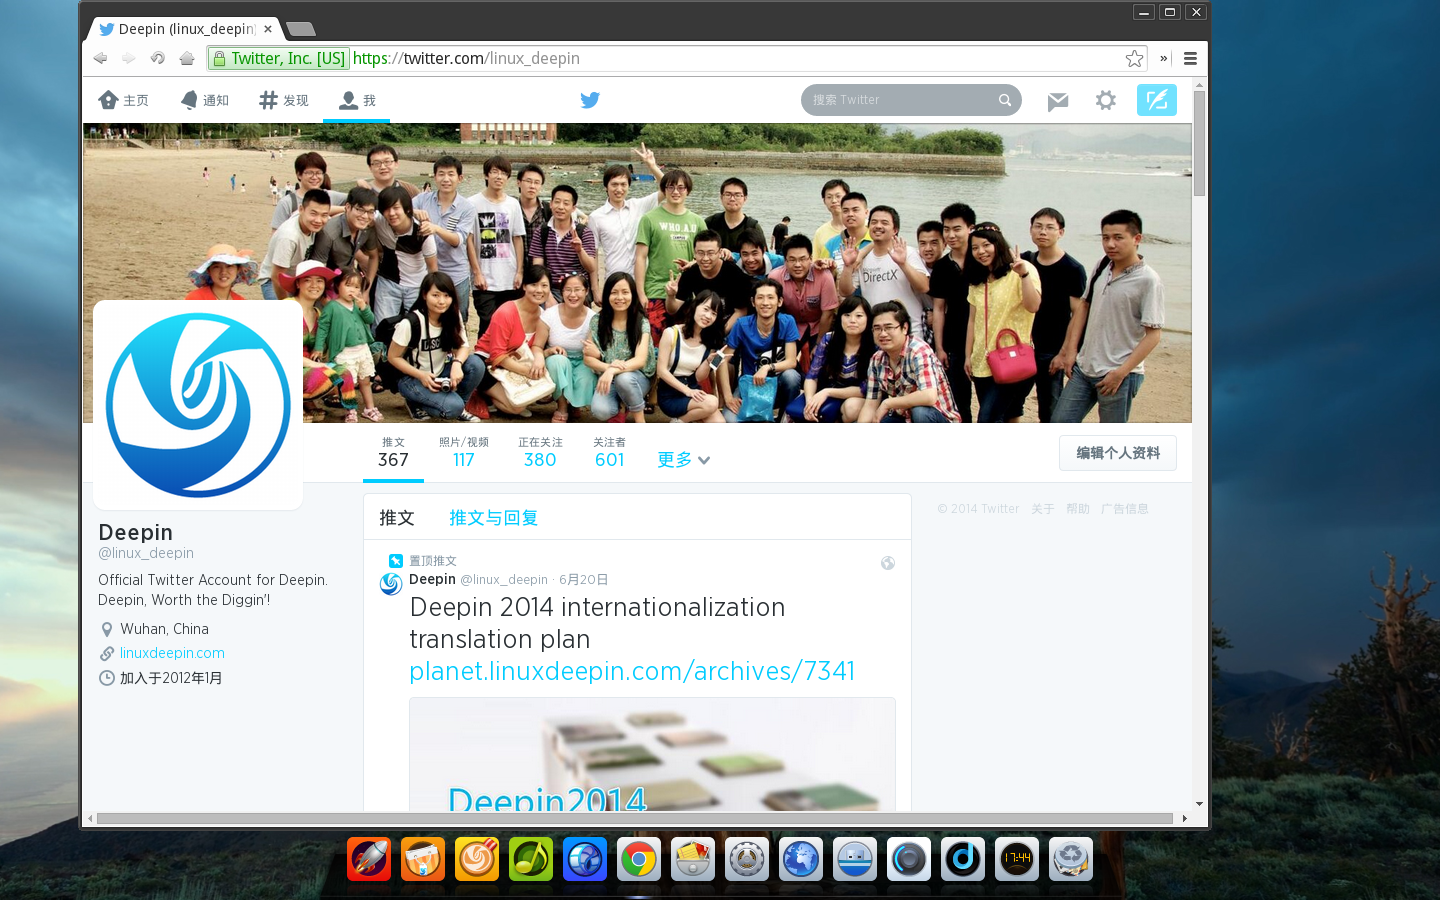Click the Deepin profile name heading
1440x900 pixels.
[136, 532]
